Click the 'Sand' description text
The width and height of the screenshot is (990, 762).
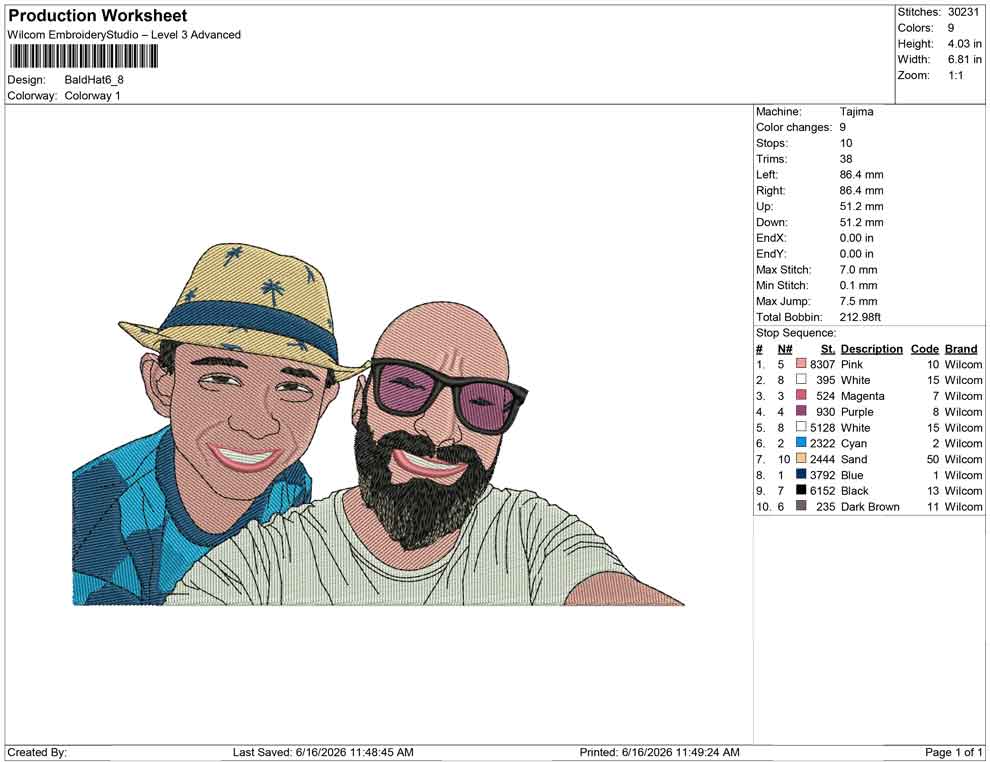(854, 459)
